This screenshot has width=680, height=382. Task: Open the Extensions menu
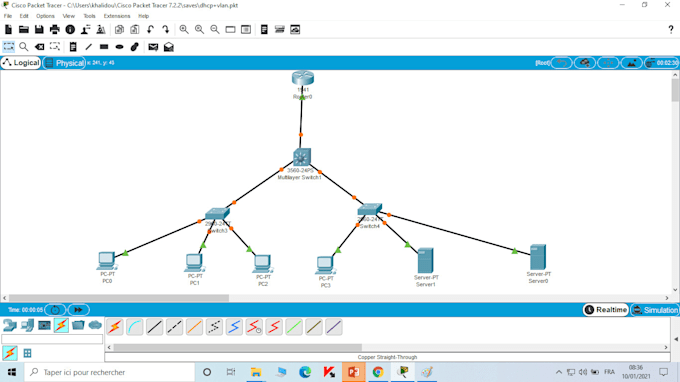117,16
